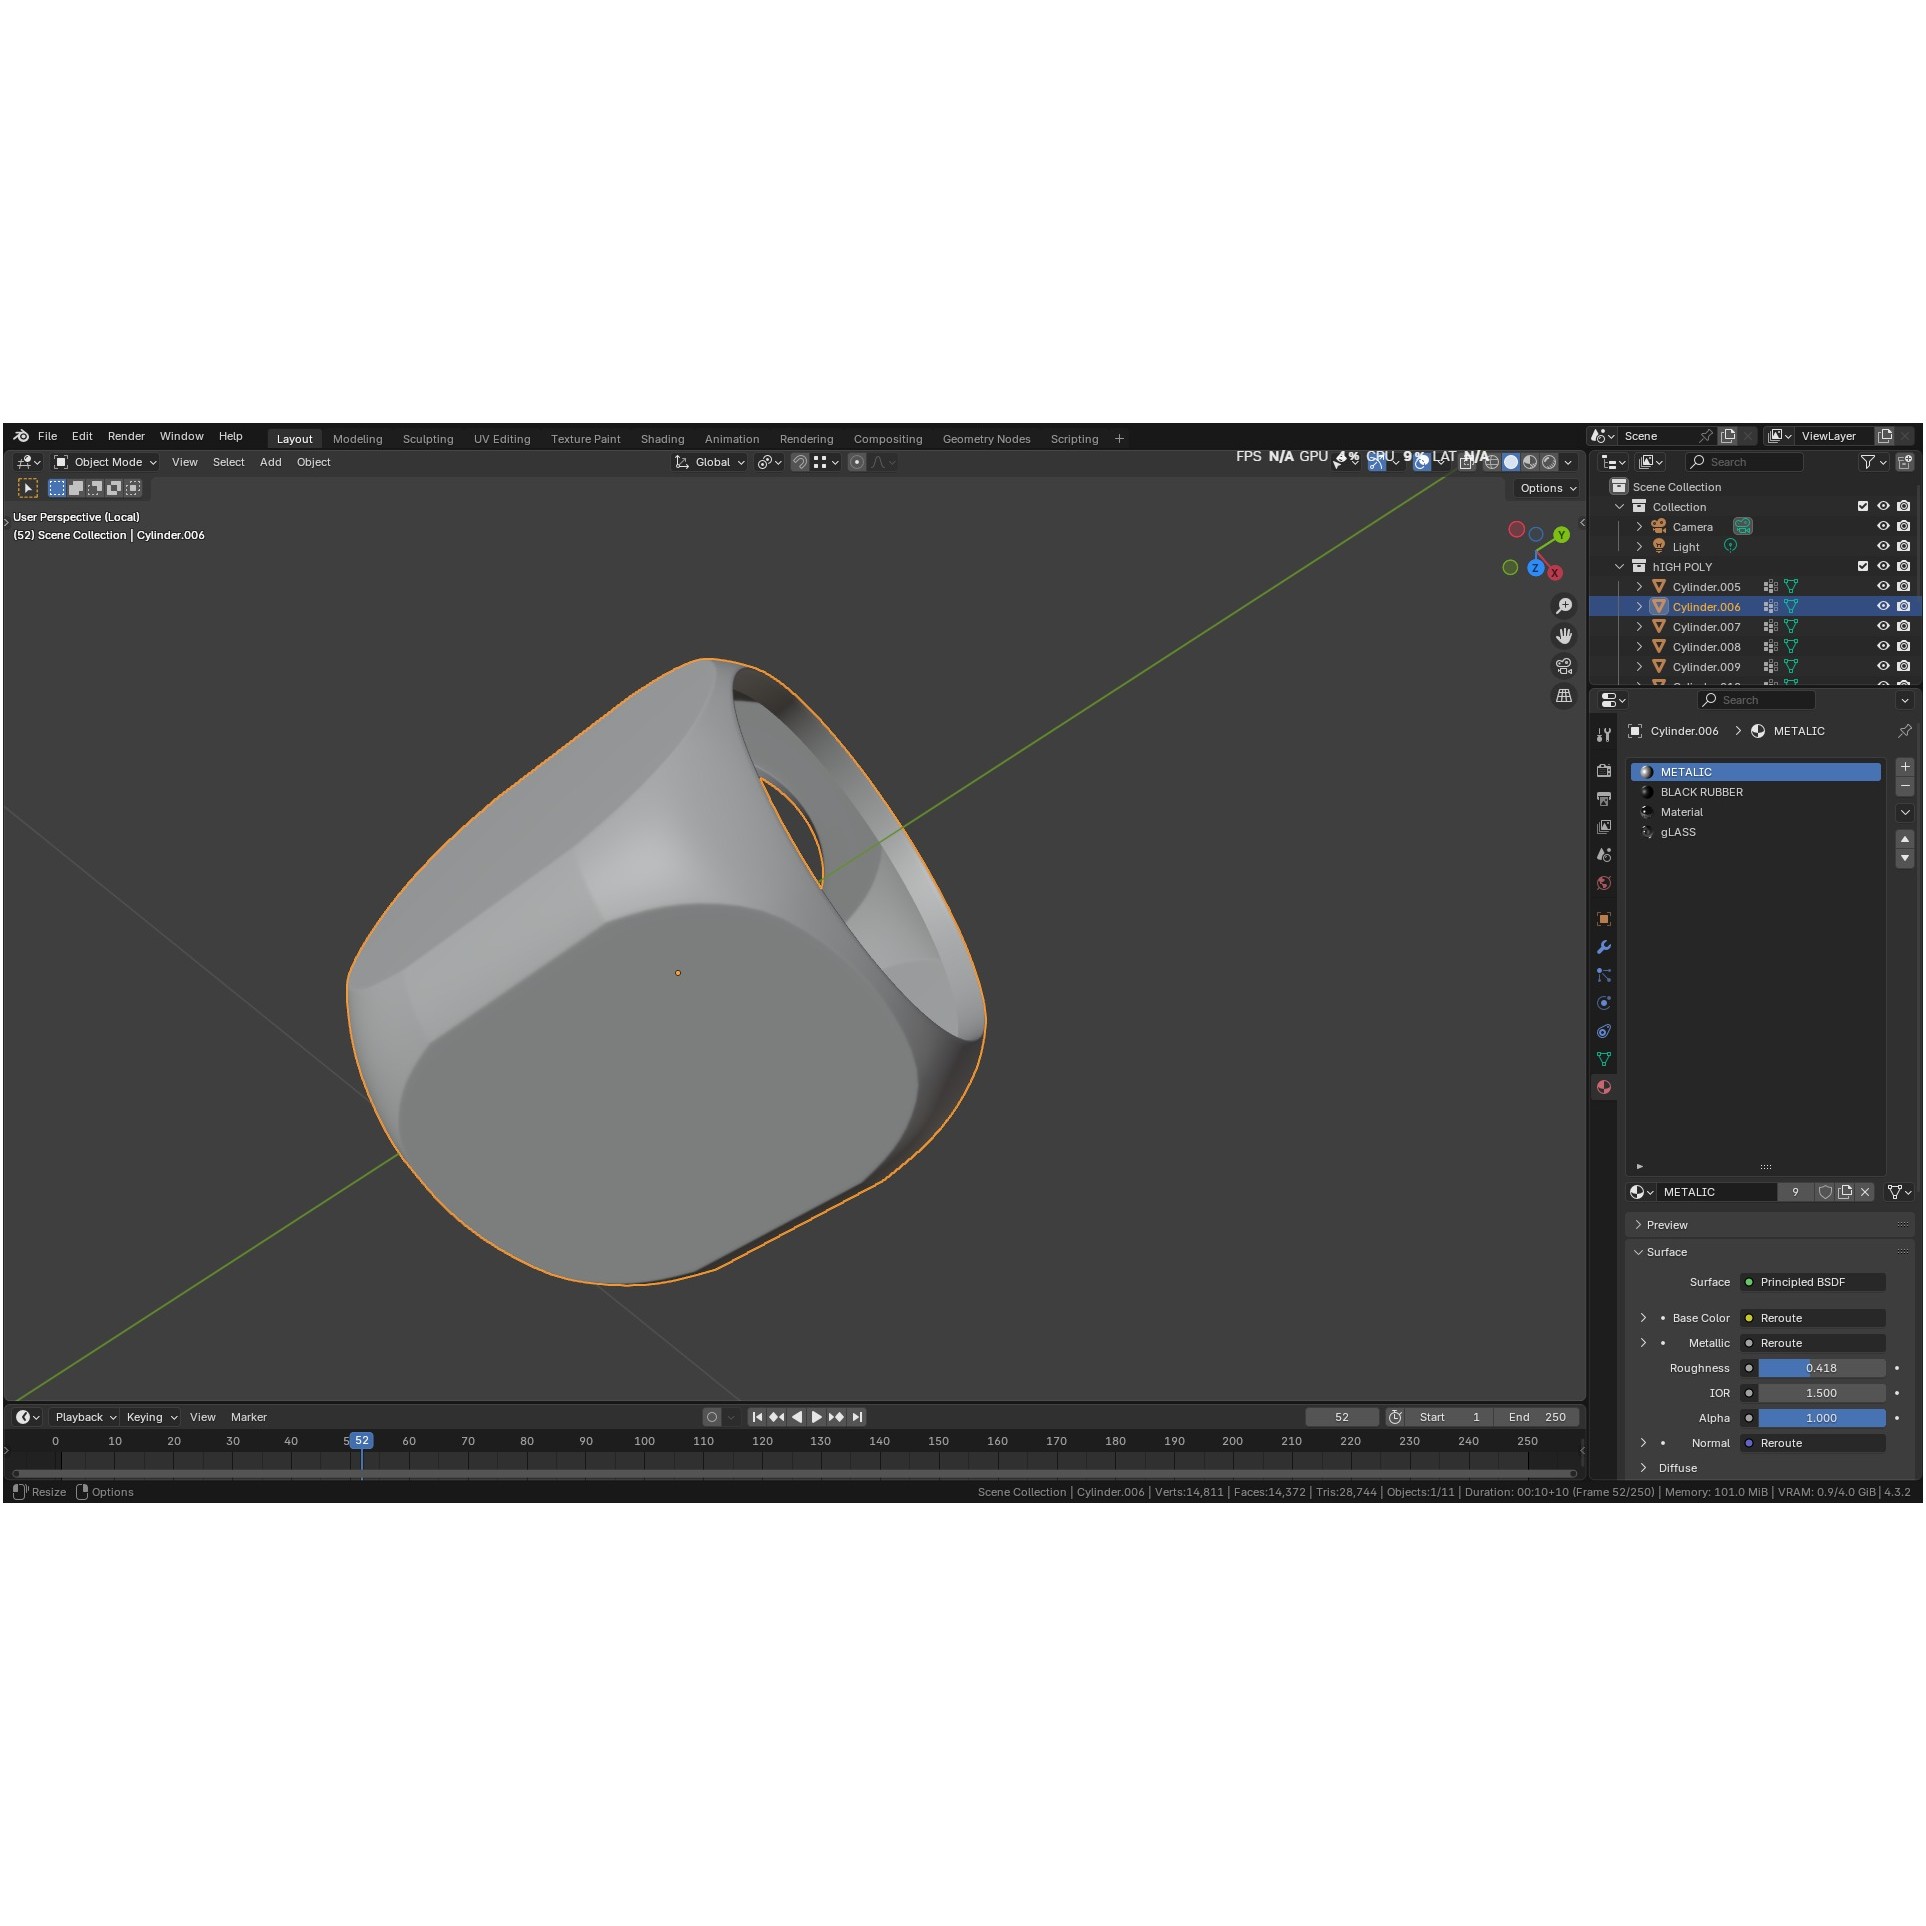Uncheck the hIGH POLY collection checkbox
Image resolution: width=1926 pixels, height=1926 pixels.
tap(1863, 567)
